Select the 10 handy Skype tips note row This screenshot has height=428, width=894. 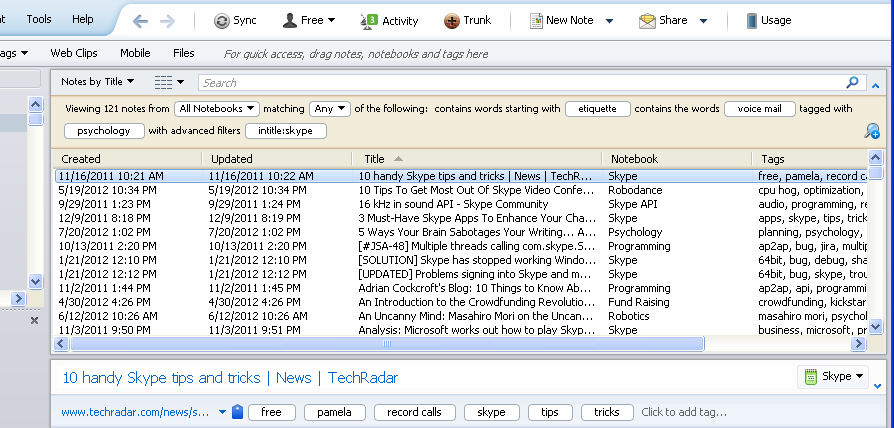click(x=461, y=176)
